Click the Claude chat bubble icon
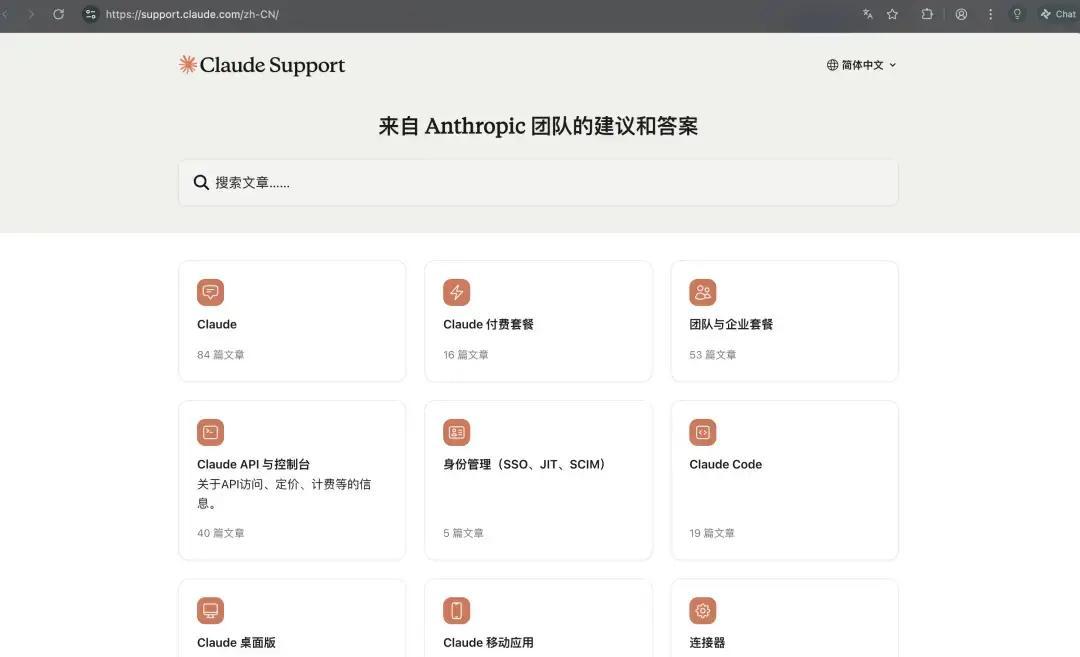Screen dimensions: 1080x657 pos(210,292)
